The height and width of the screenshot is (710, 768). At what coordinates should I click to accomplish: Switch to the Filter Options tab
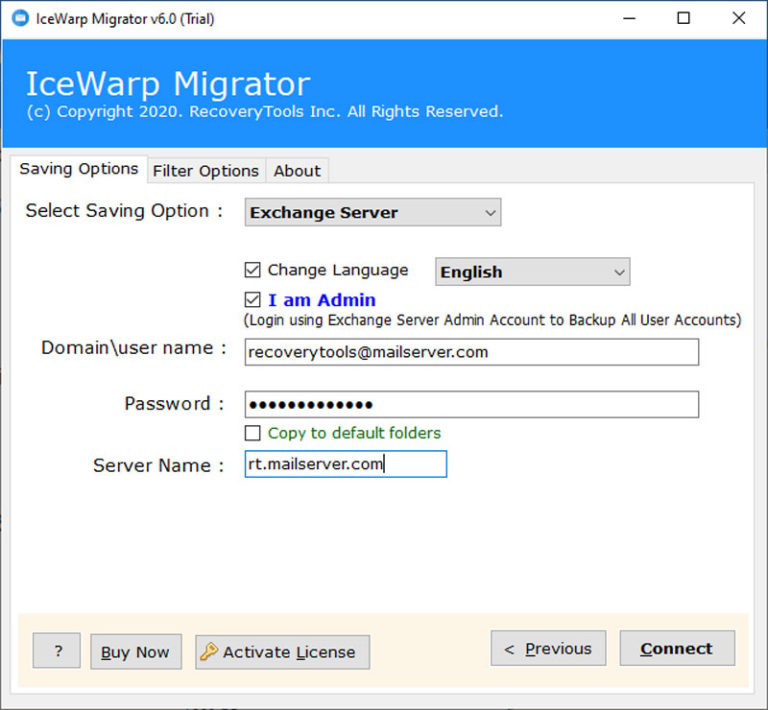(206, 171)
